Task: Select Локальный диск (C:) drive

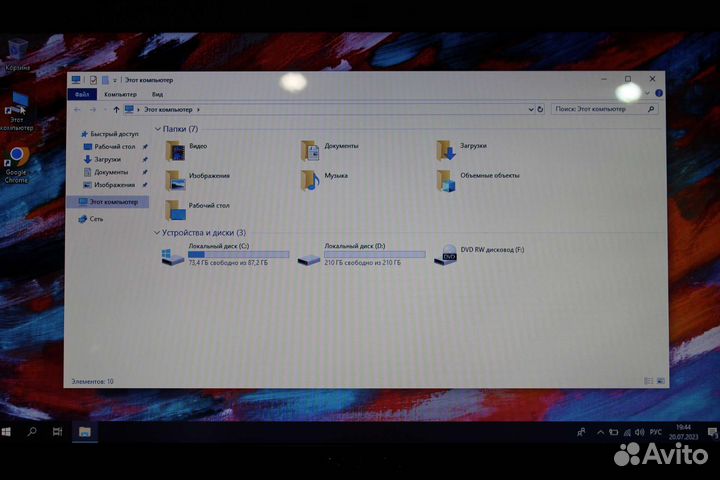Action: point(225,254)
